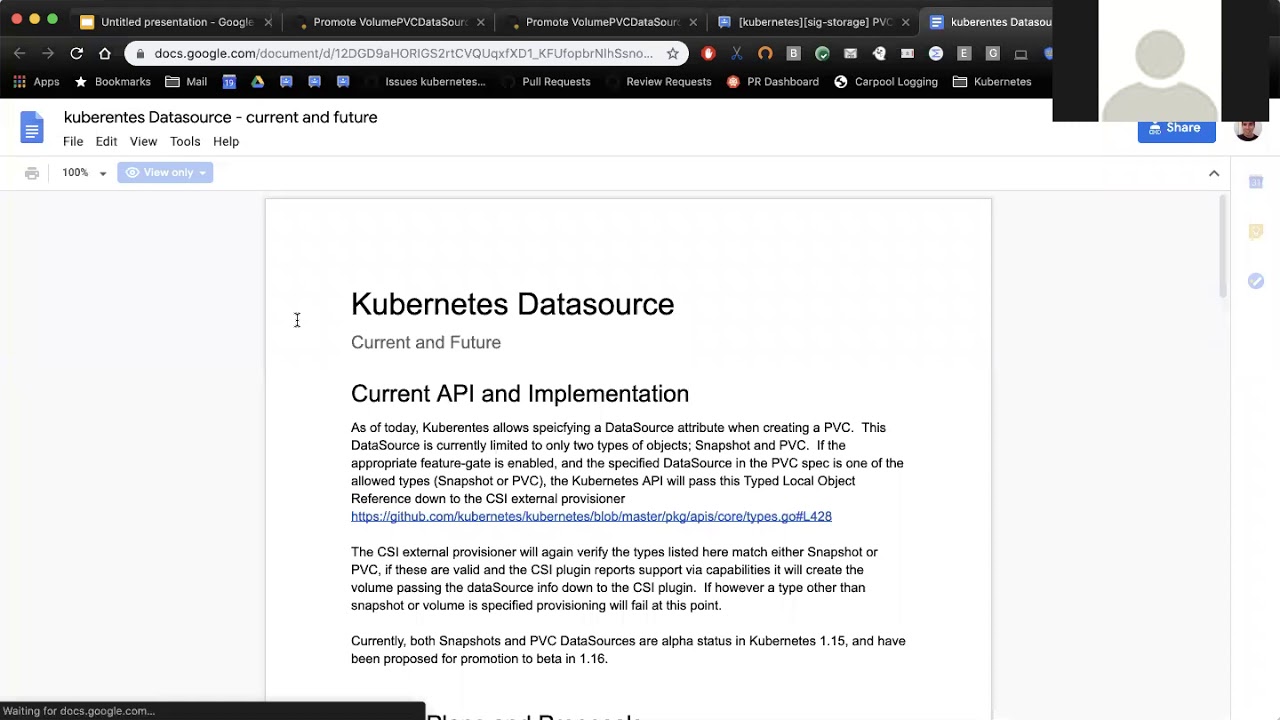Open the github types.go#L428 link
Screen dimensions: 1280x720
[591, 517]
